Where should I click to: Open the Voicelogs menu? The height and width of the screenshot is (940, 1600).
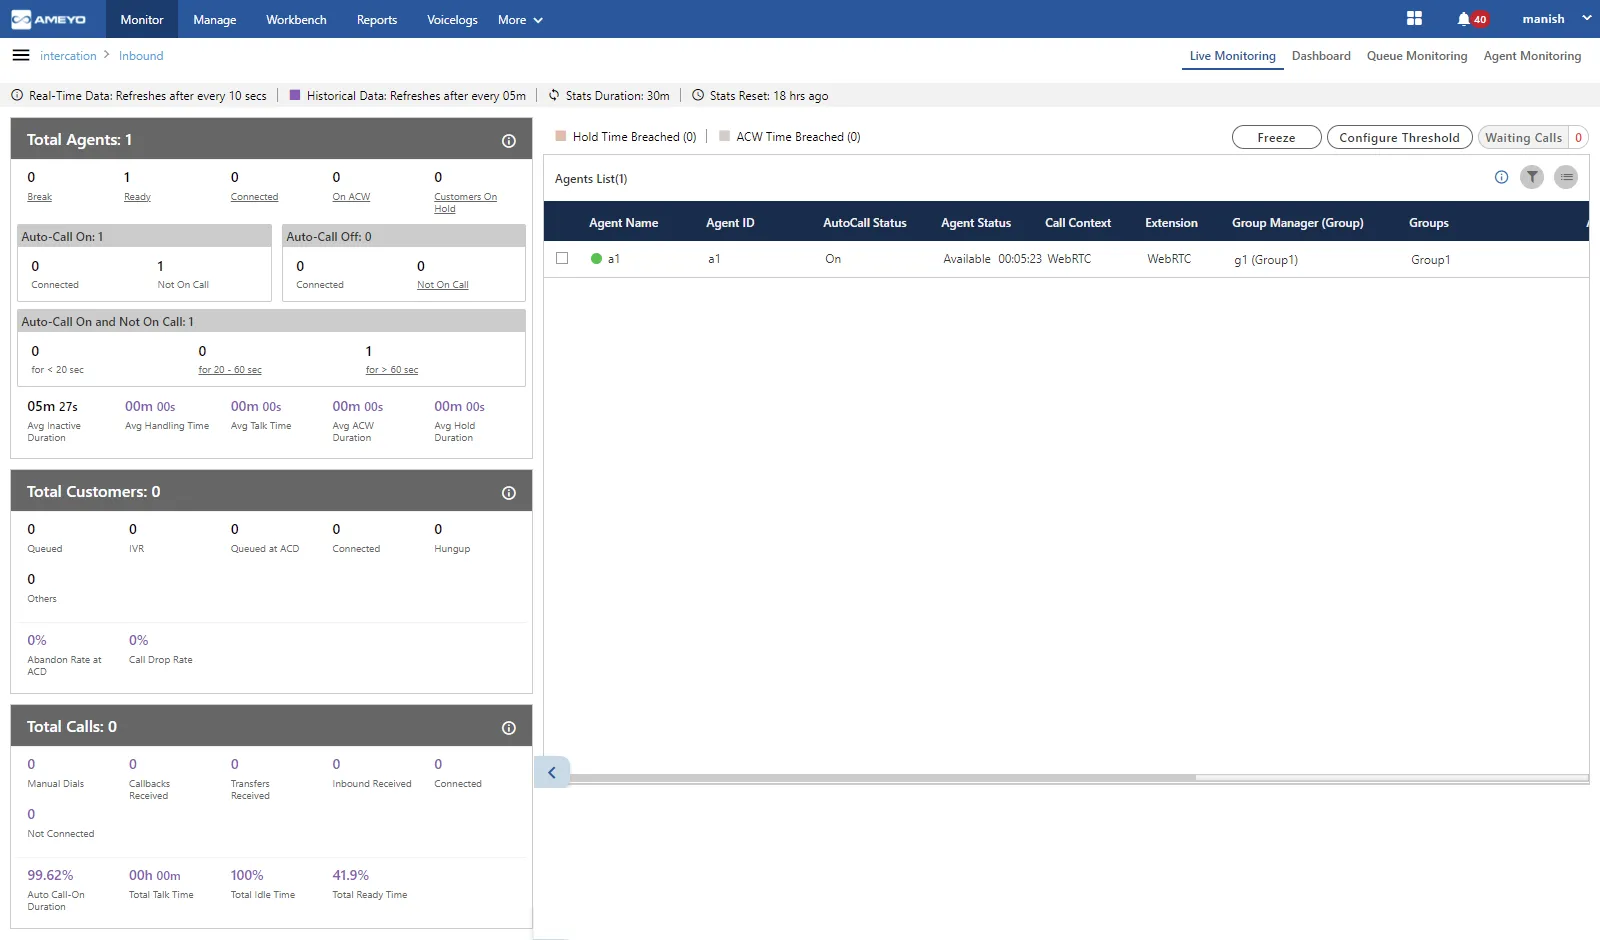coord(452,19)
